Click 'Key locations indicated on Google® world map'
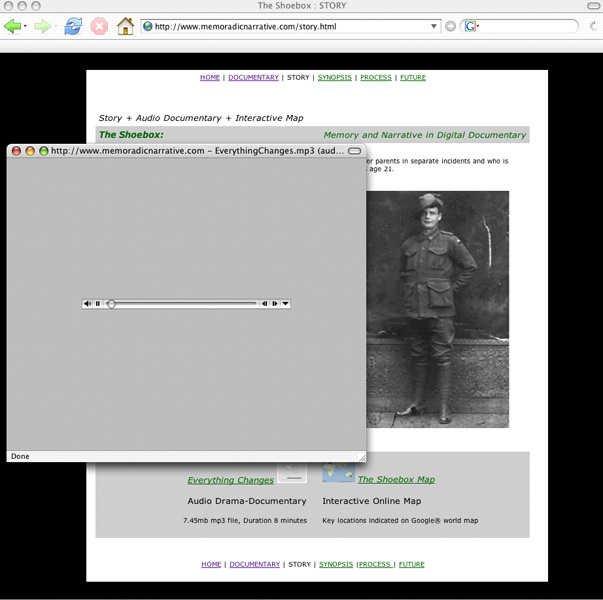 pos(400,520)
